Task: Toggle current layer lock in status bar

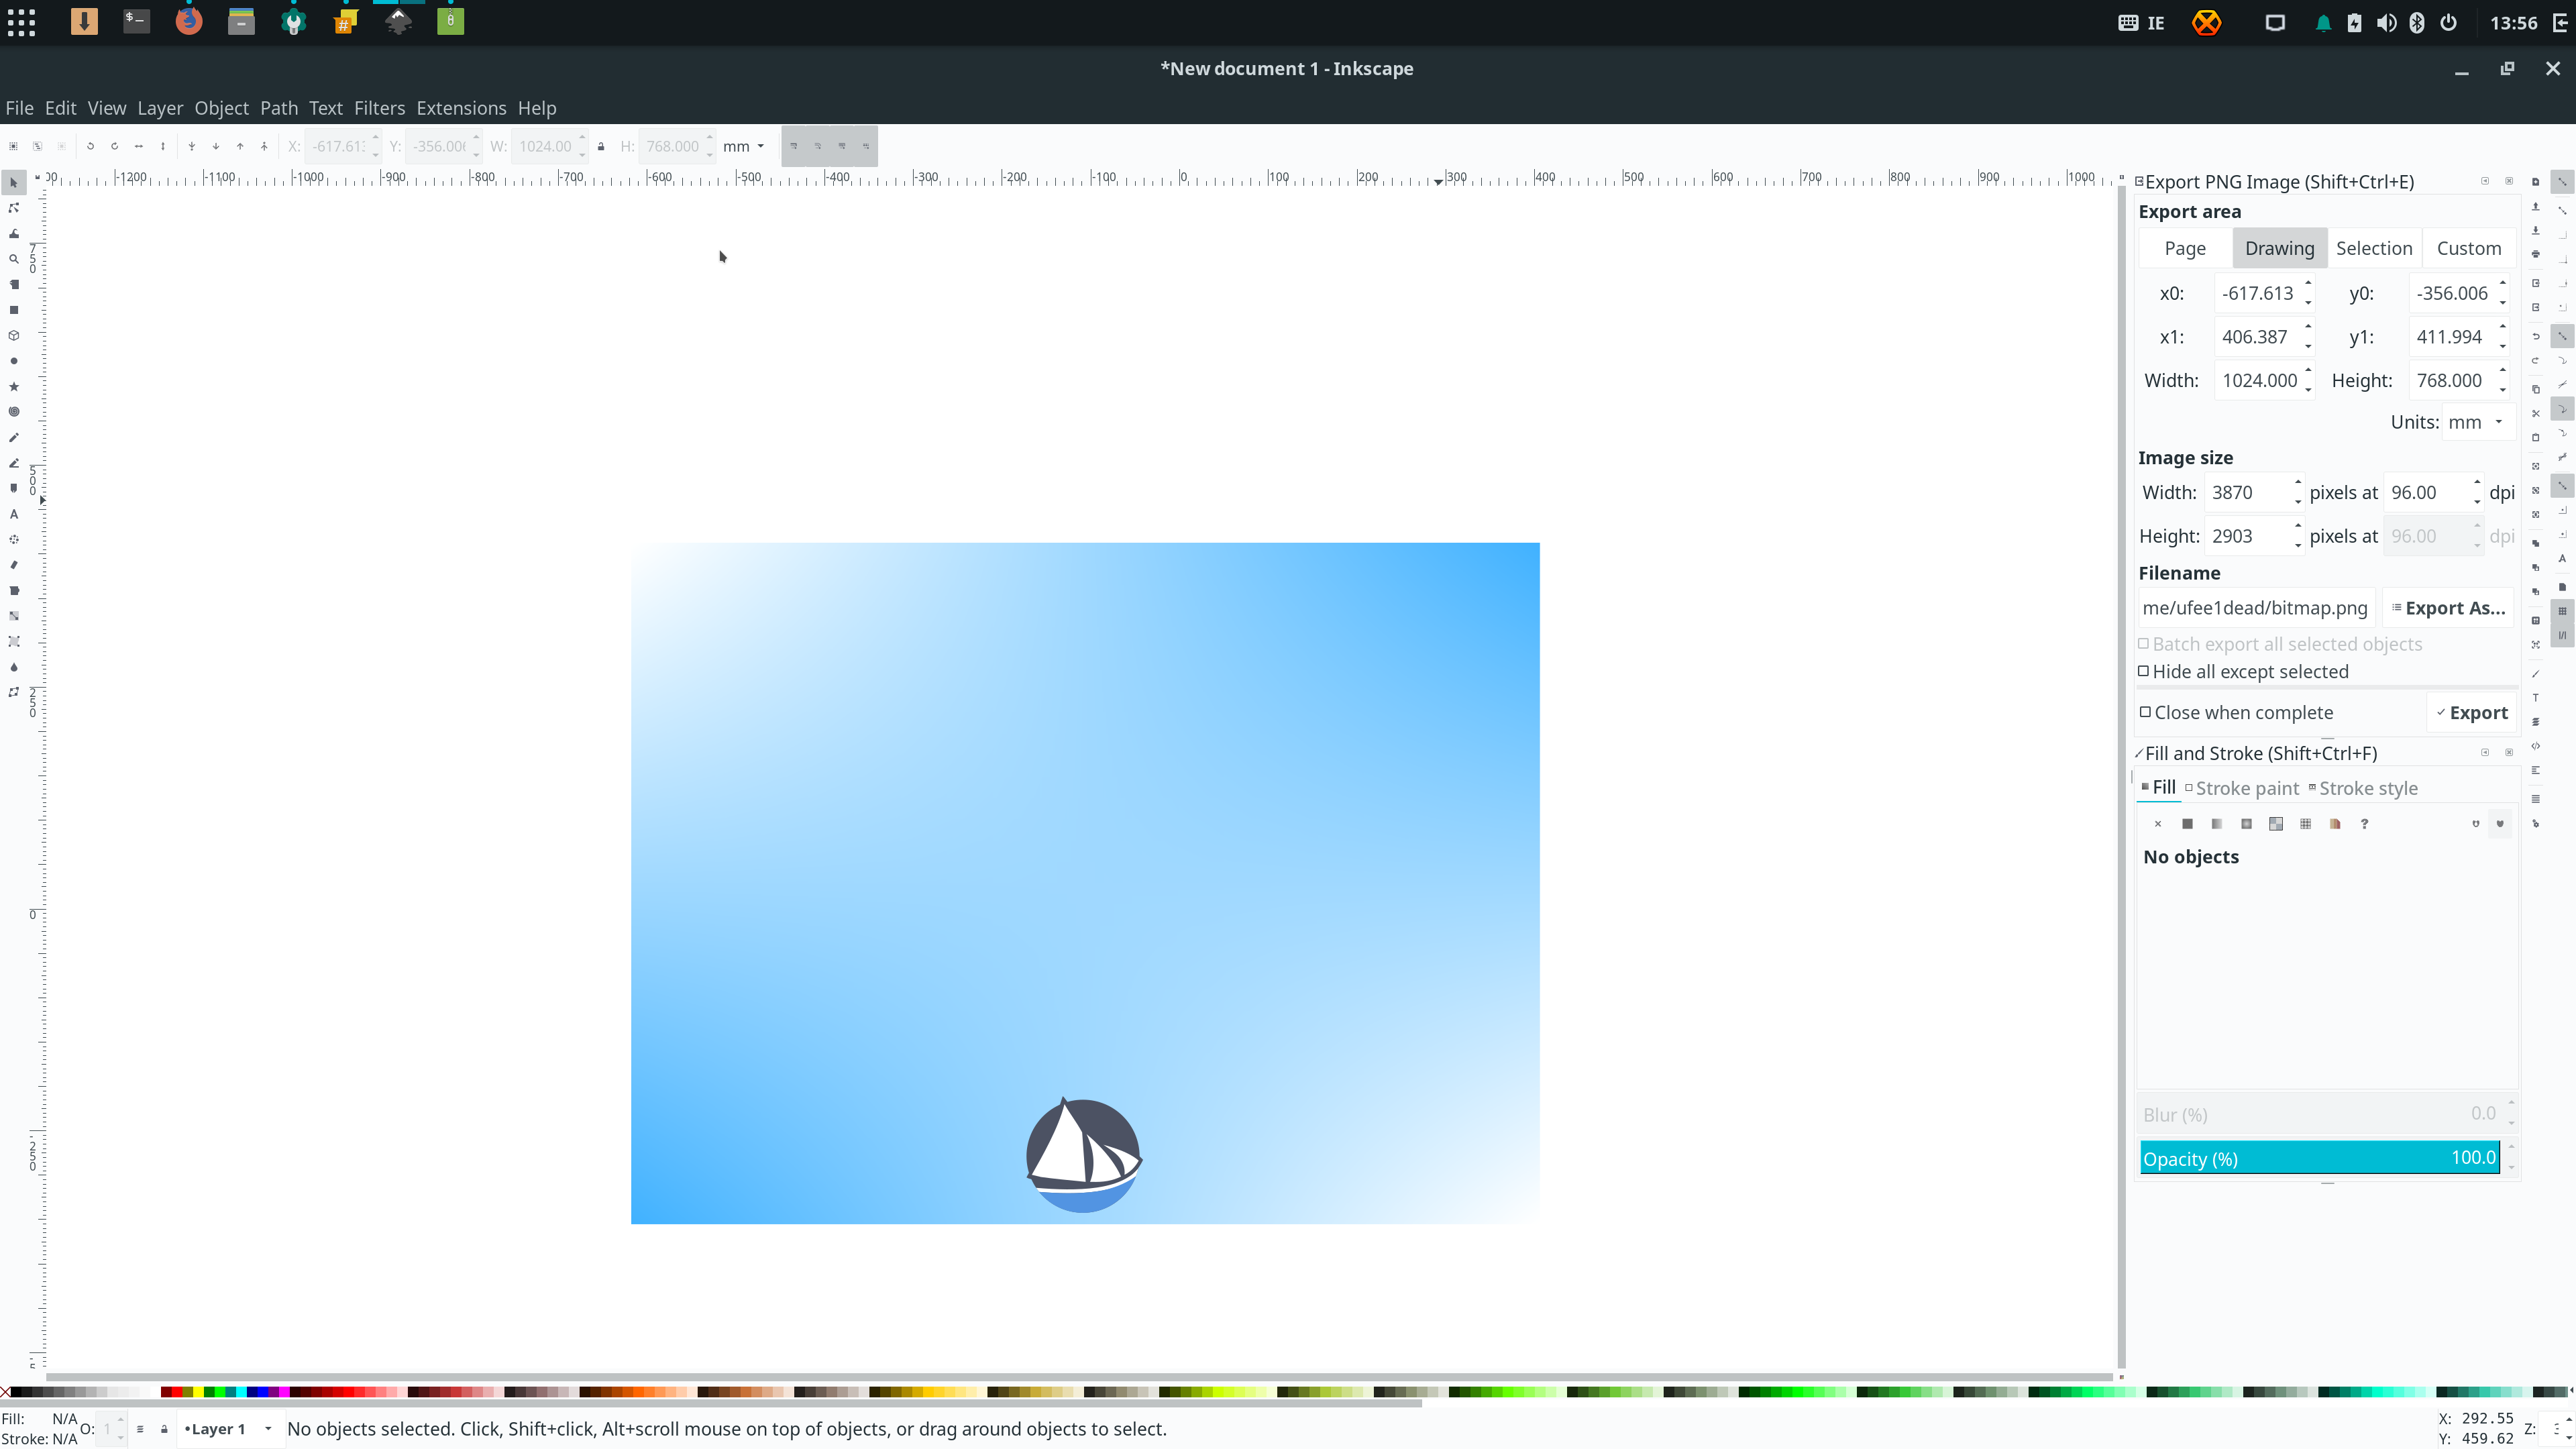Action: coord(164,1429)
